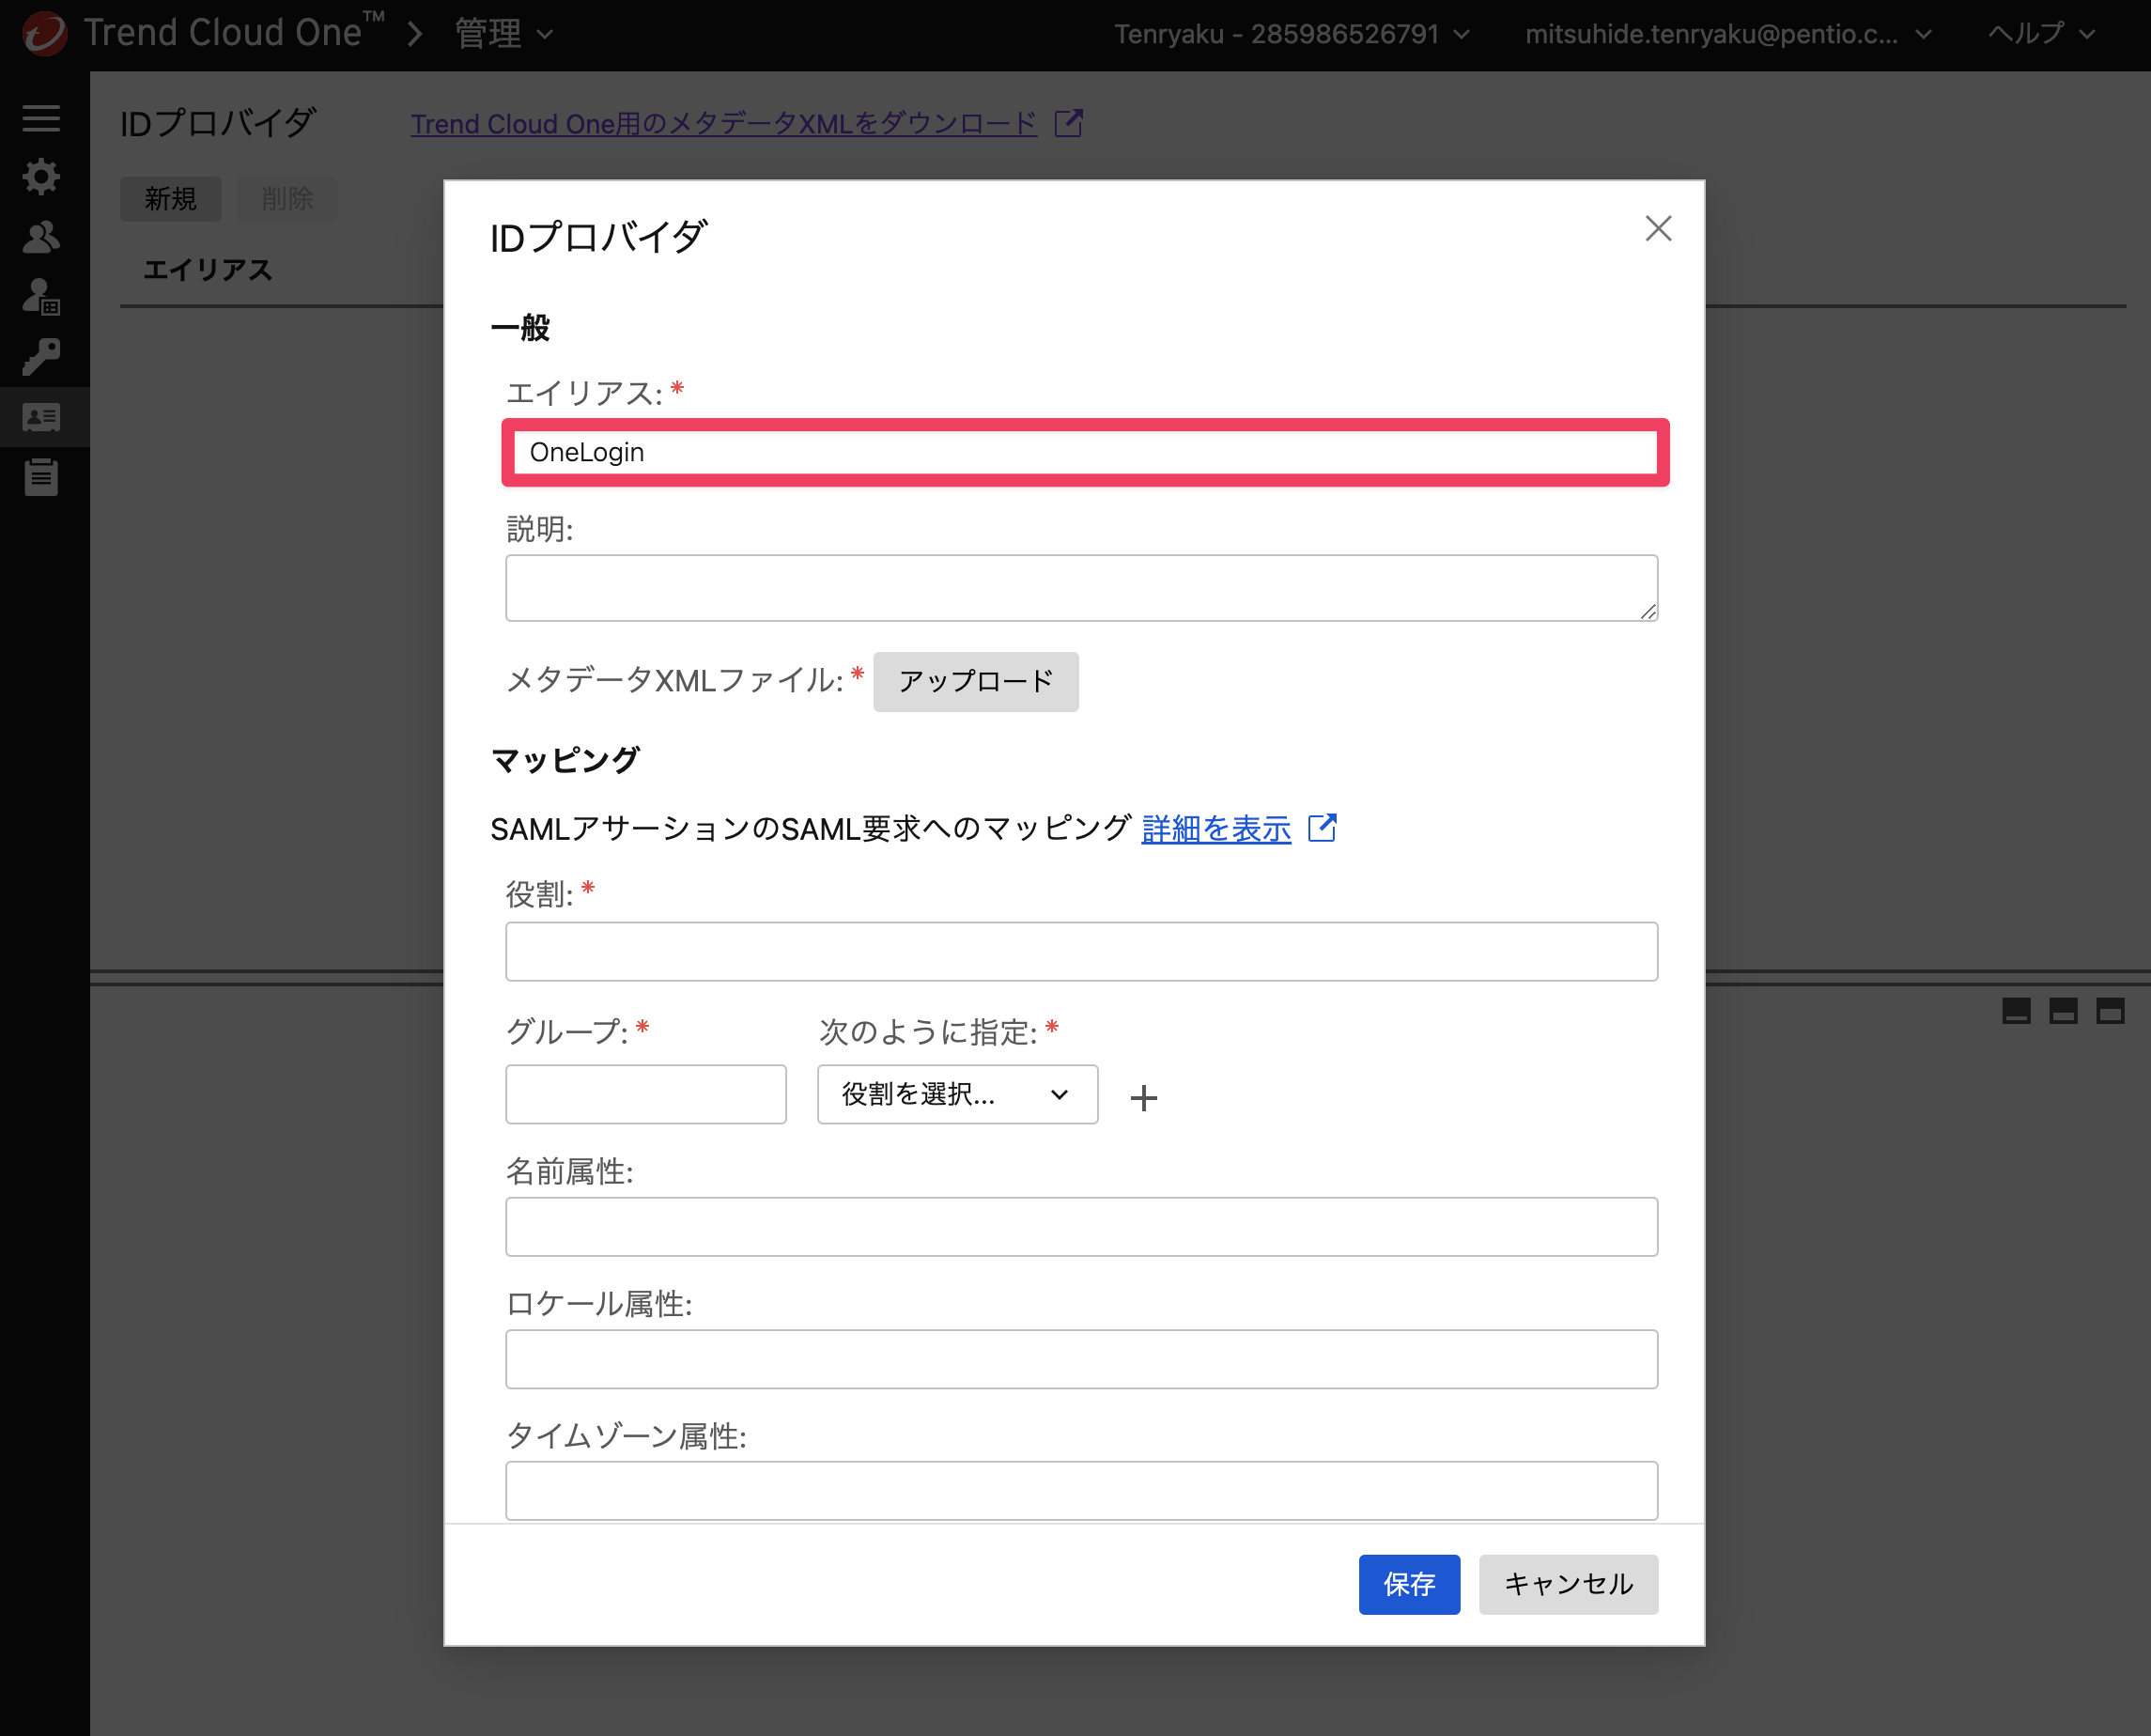Image resolution: width=2151 pixels, height=1736 pixels.
Task: Add a group mapping with plus icon
Action: [1143, 1097]
